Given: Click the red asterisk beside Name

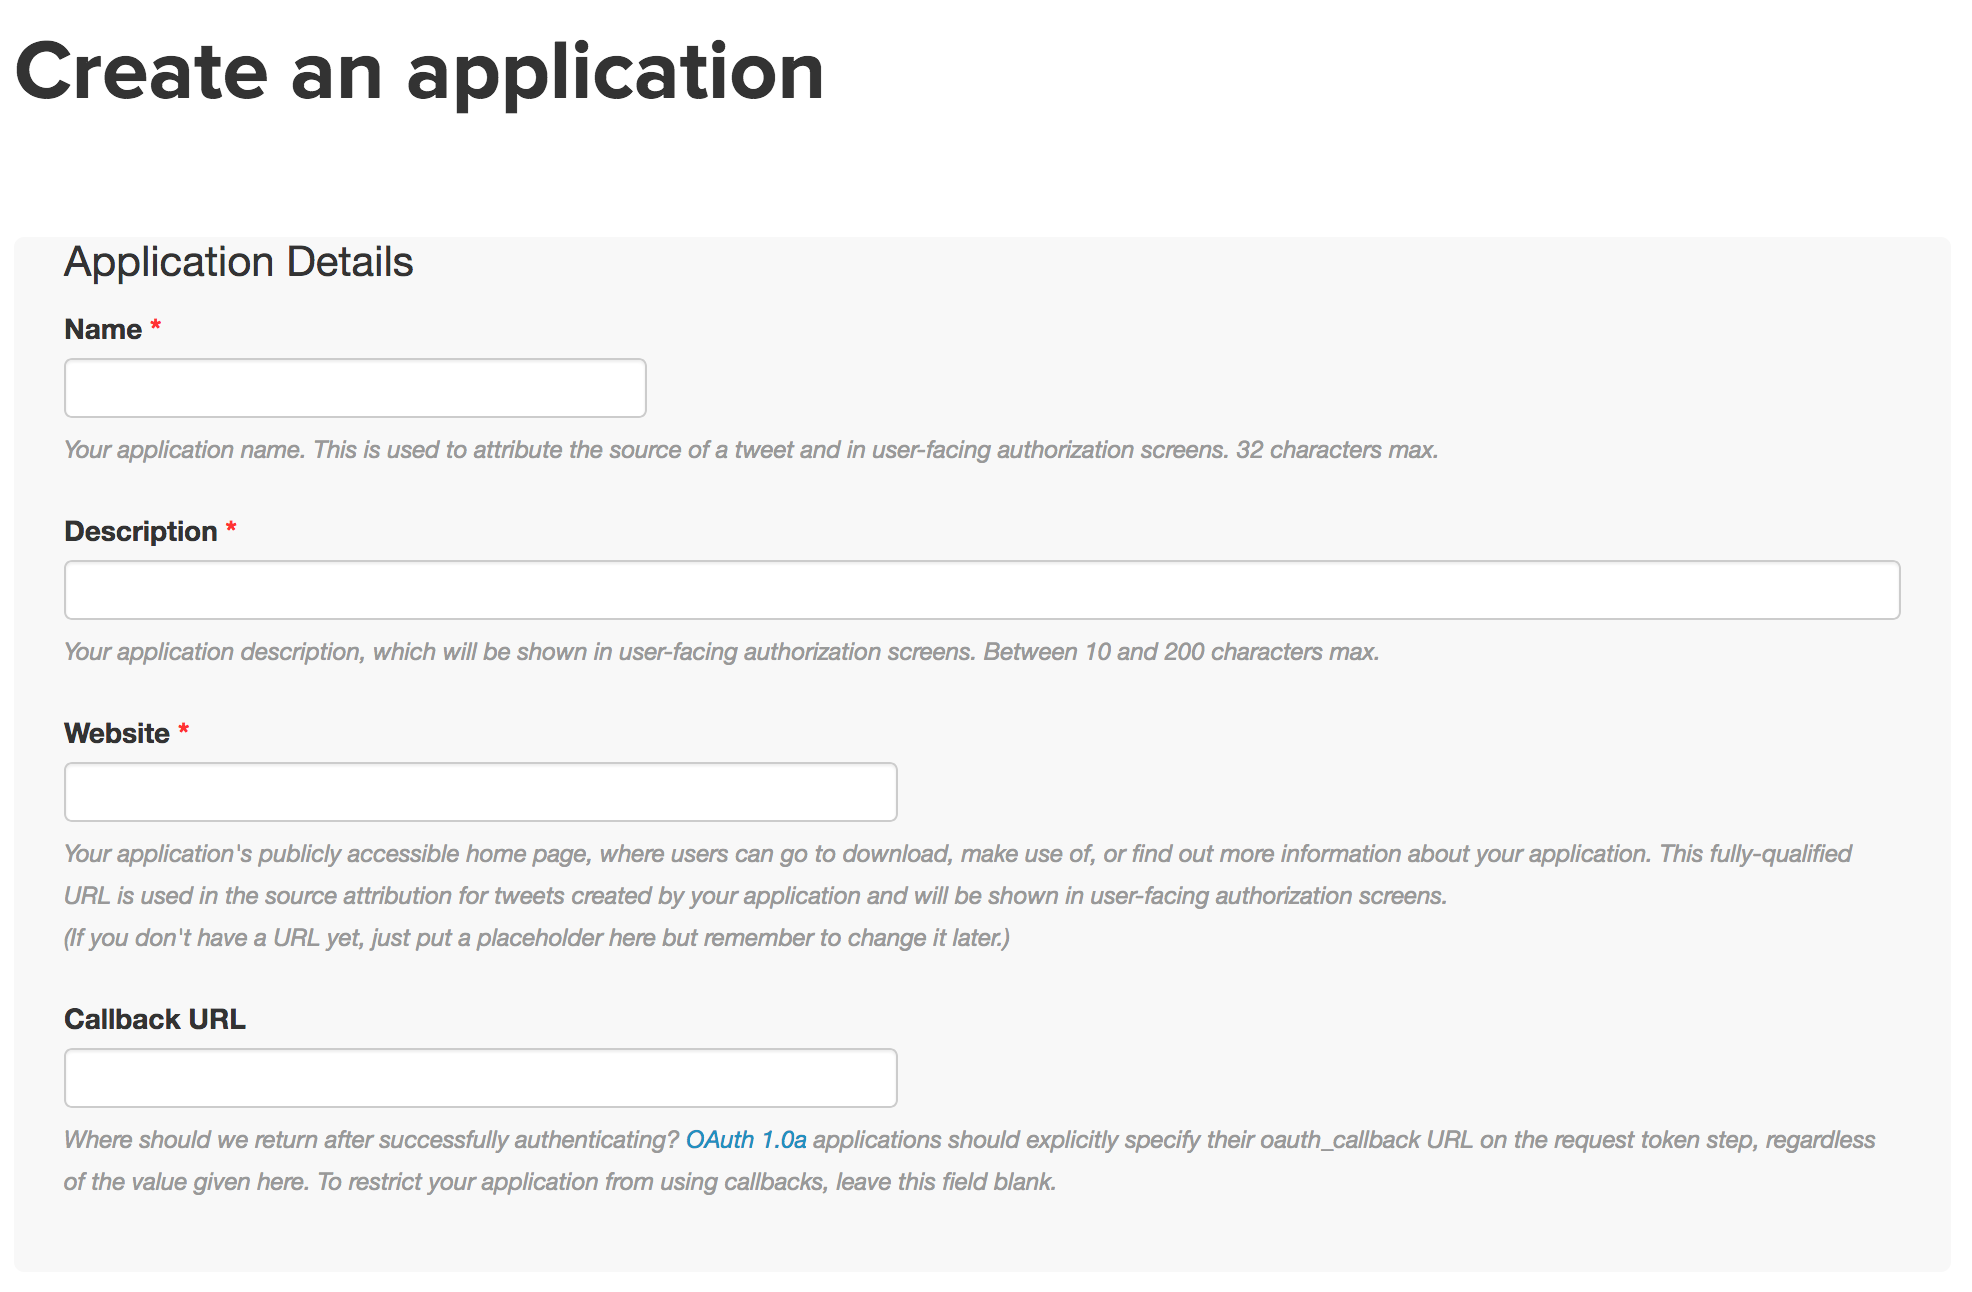Looking at the screenshot, I should click(x=156, y=326).
